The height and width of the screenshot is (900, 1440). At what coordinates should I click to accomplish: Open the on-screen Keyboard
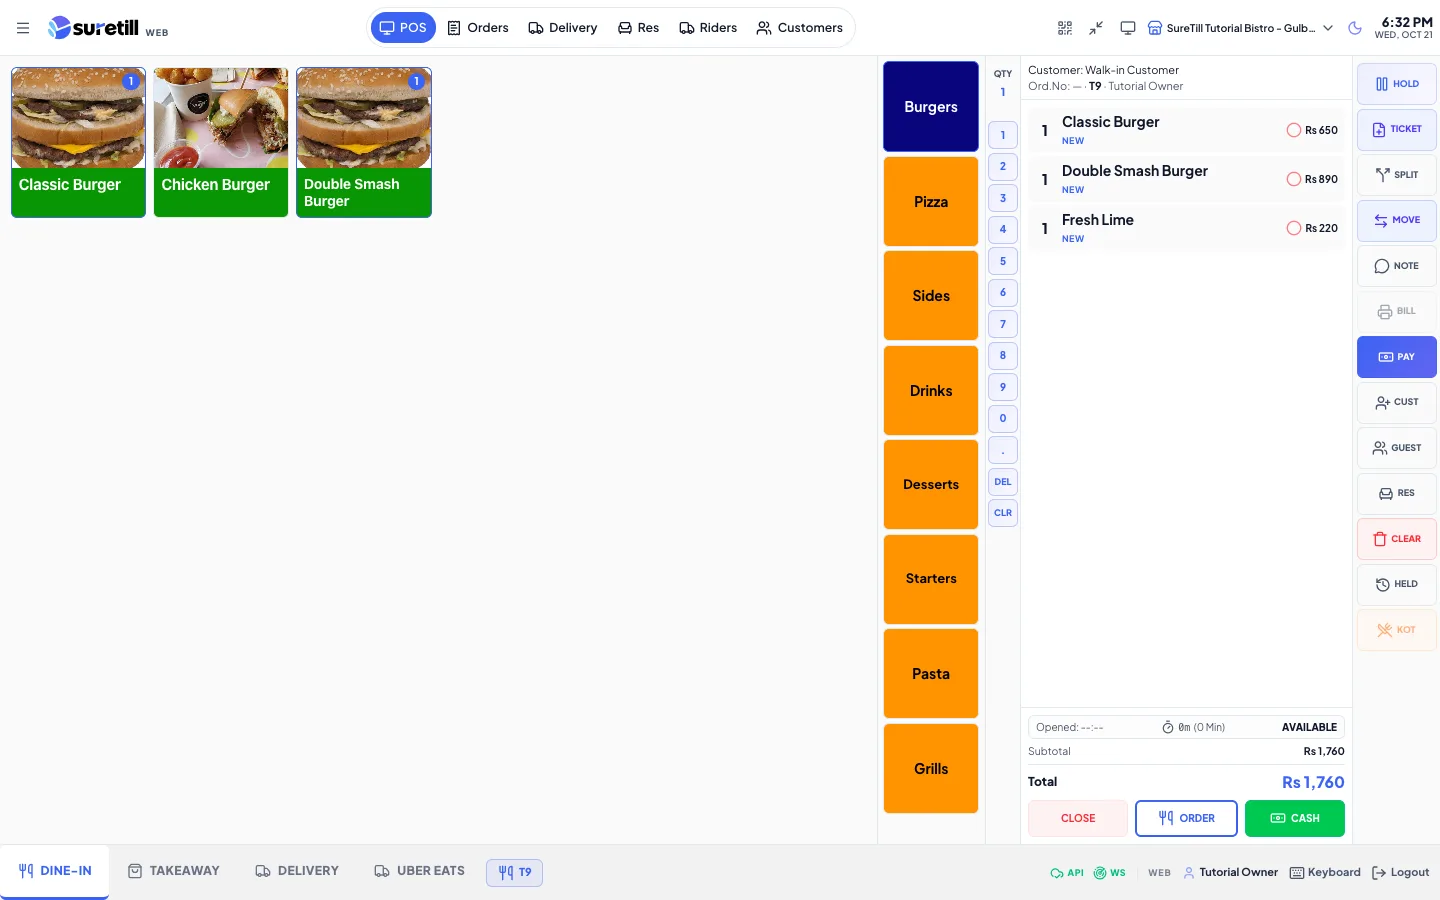tap(1325, 873)
